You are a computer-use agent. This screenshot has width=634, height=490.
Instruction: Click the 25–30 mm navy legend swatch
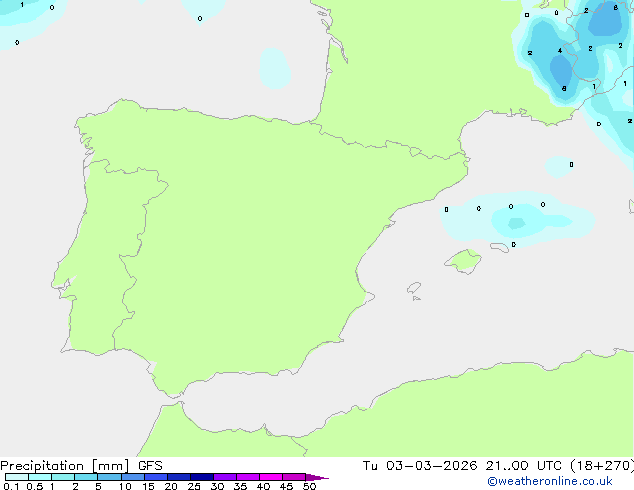[202, 477]
